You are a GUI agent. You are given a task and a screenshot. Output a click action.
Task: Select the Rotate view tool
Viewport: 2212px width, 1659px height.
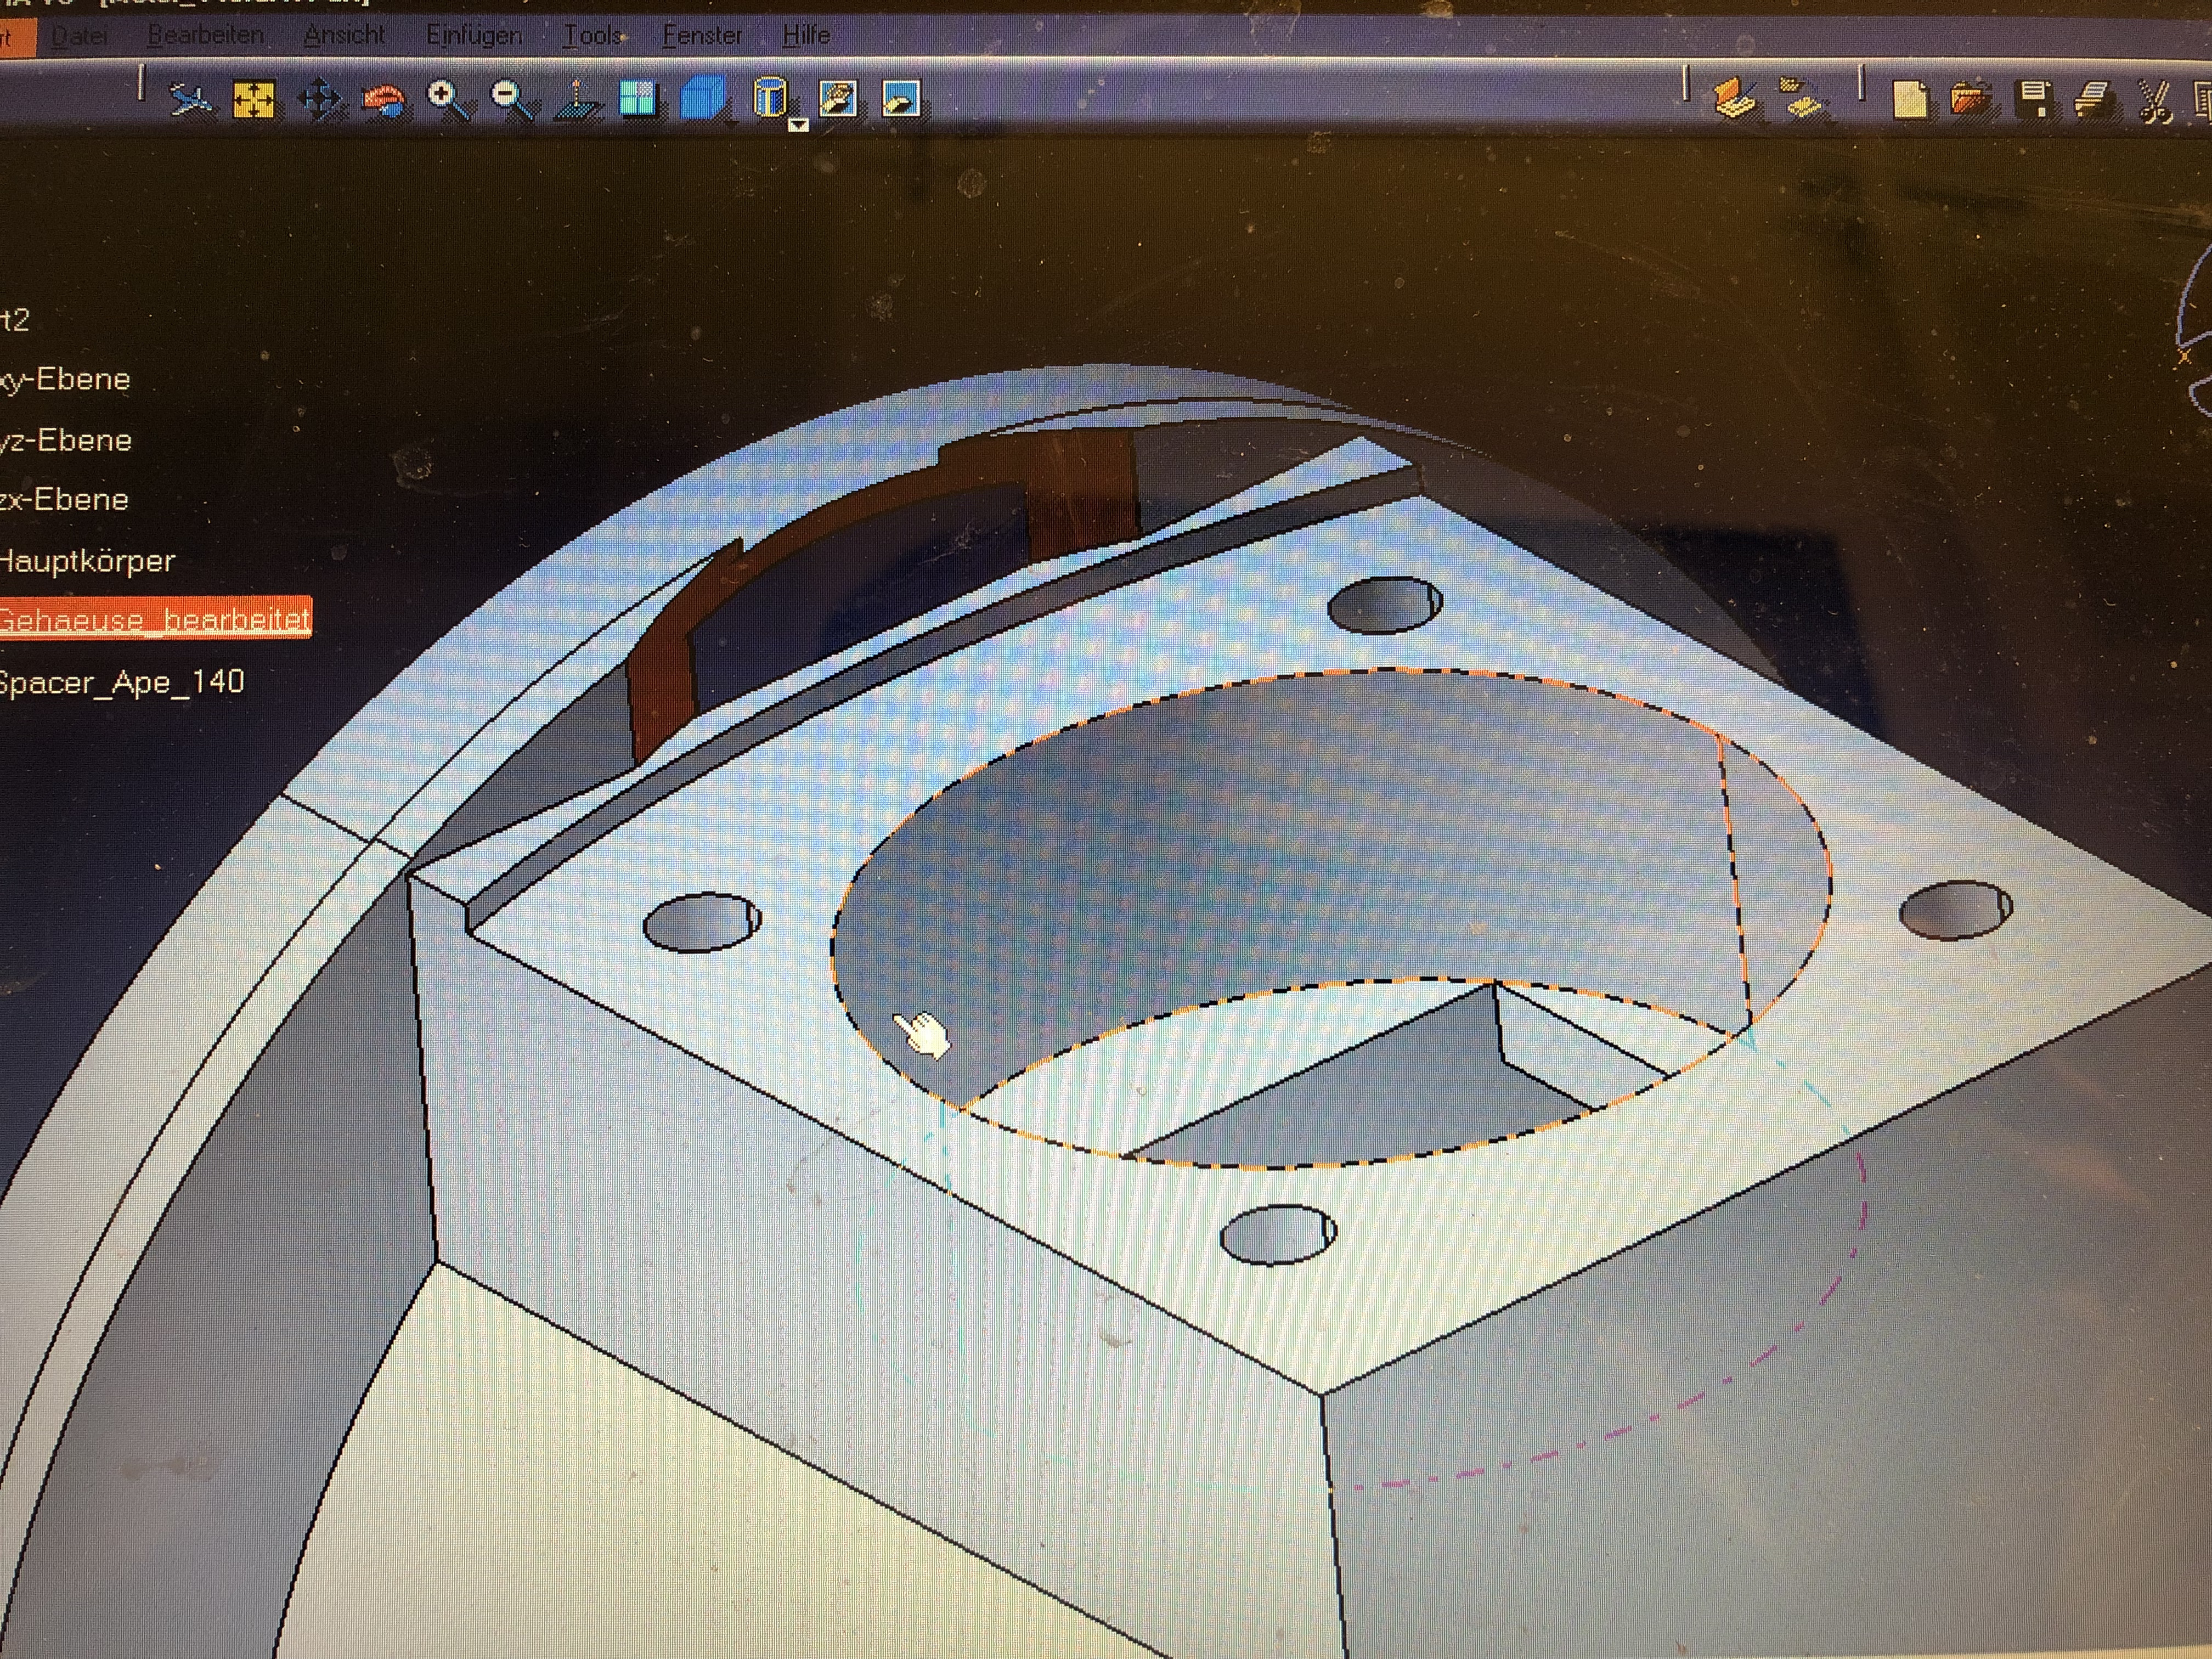[x=384, y=101]
